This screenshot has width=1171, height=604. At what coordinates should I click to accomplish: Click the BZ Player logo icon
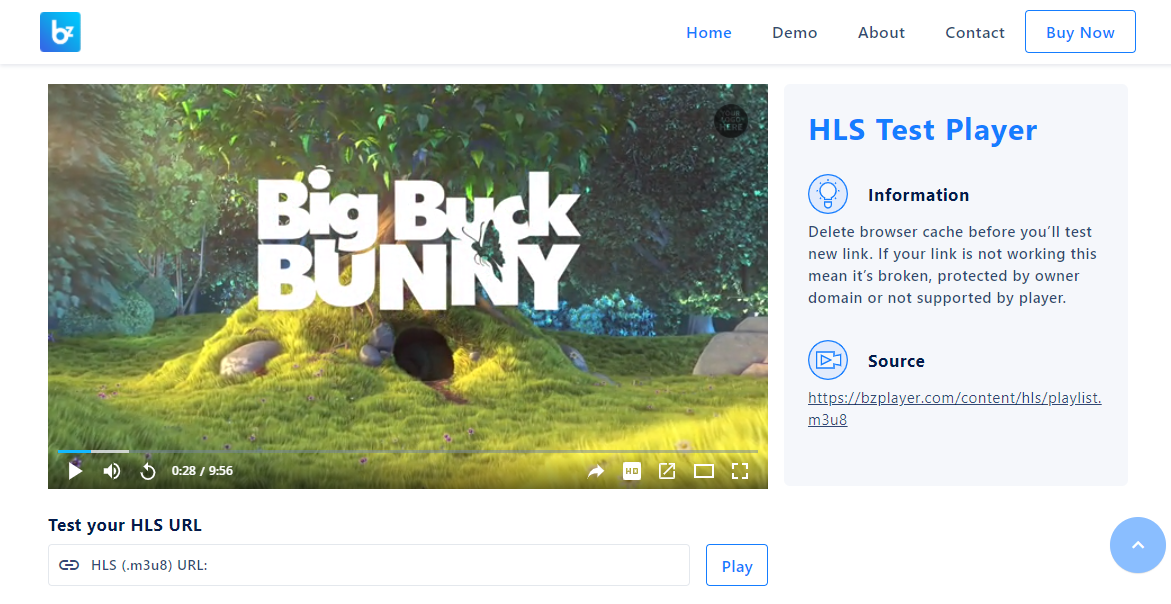[60, 32]
